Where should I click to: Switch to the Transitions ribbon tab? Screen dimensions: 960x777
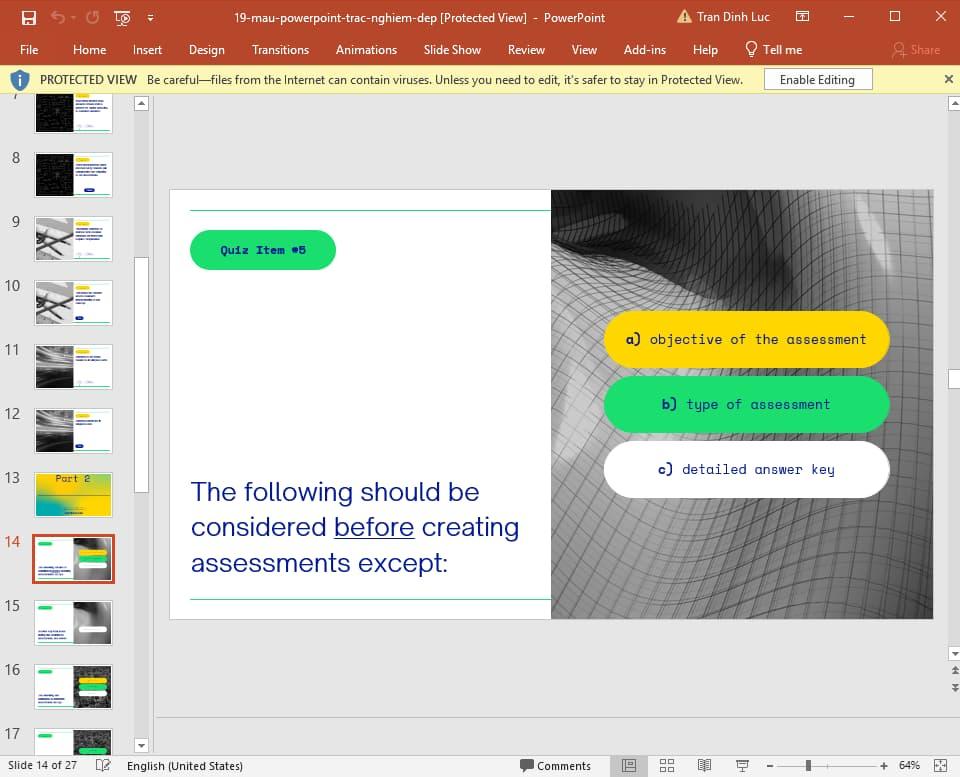280,49
